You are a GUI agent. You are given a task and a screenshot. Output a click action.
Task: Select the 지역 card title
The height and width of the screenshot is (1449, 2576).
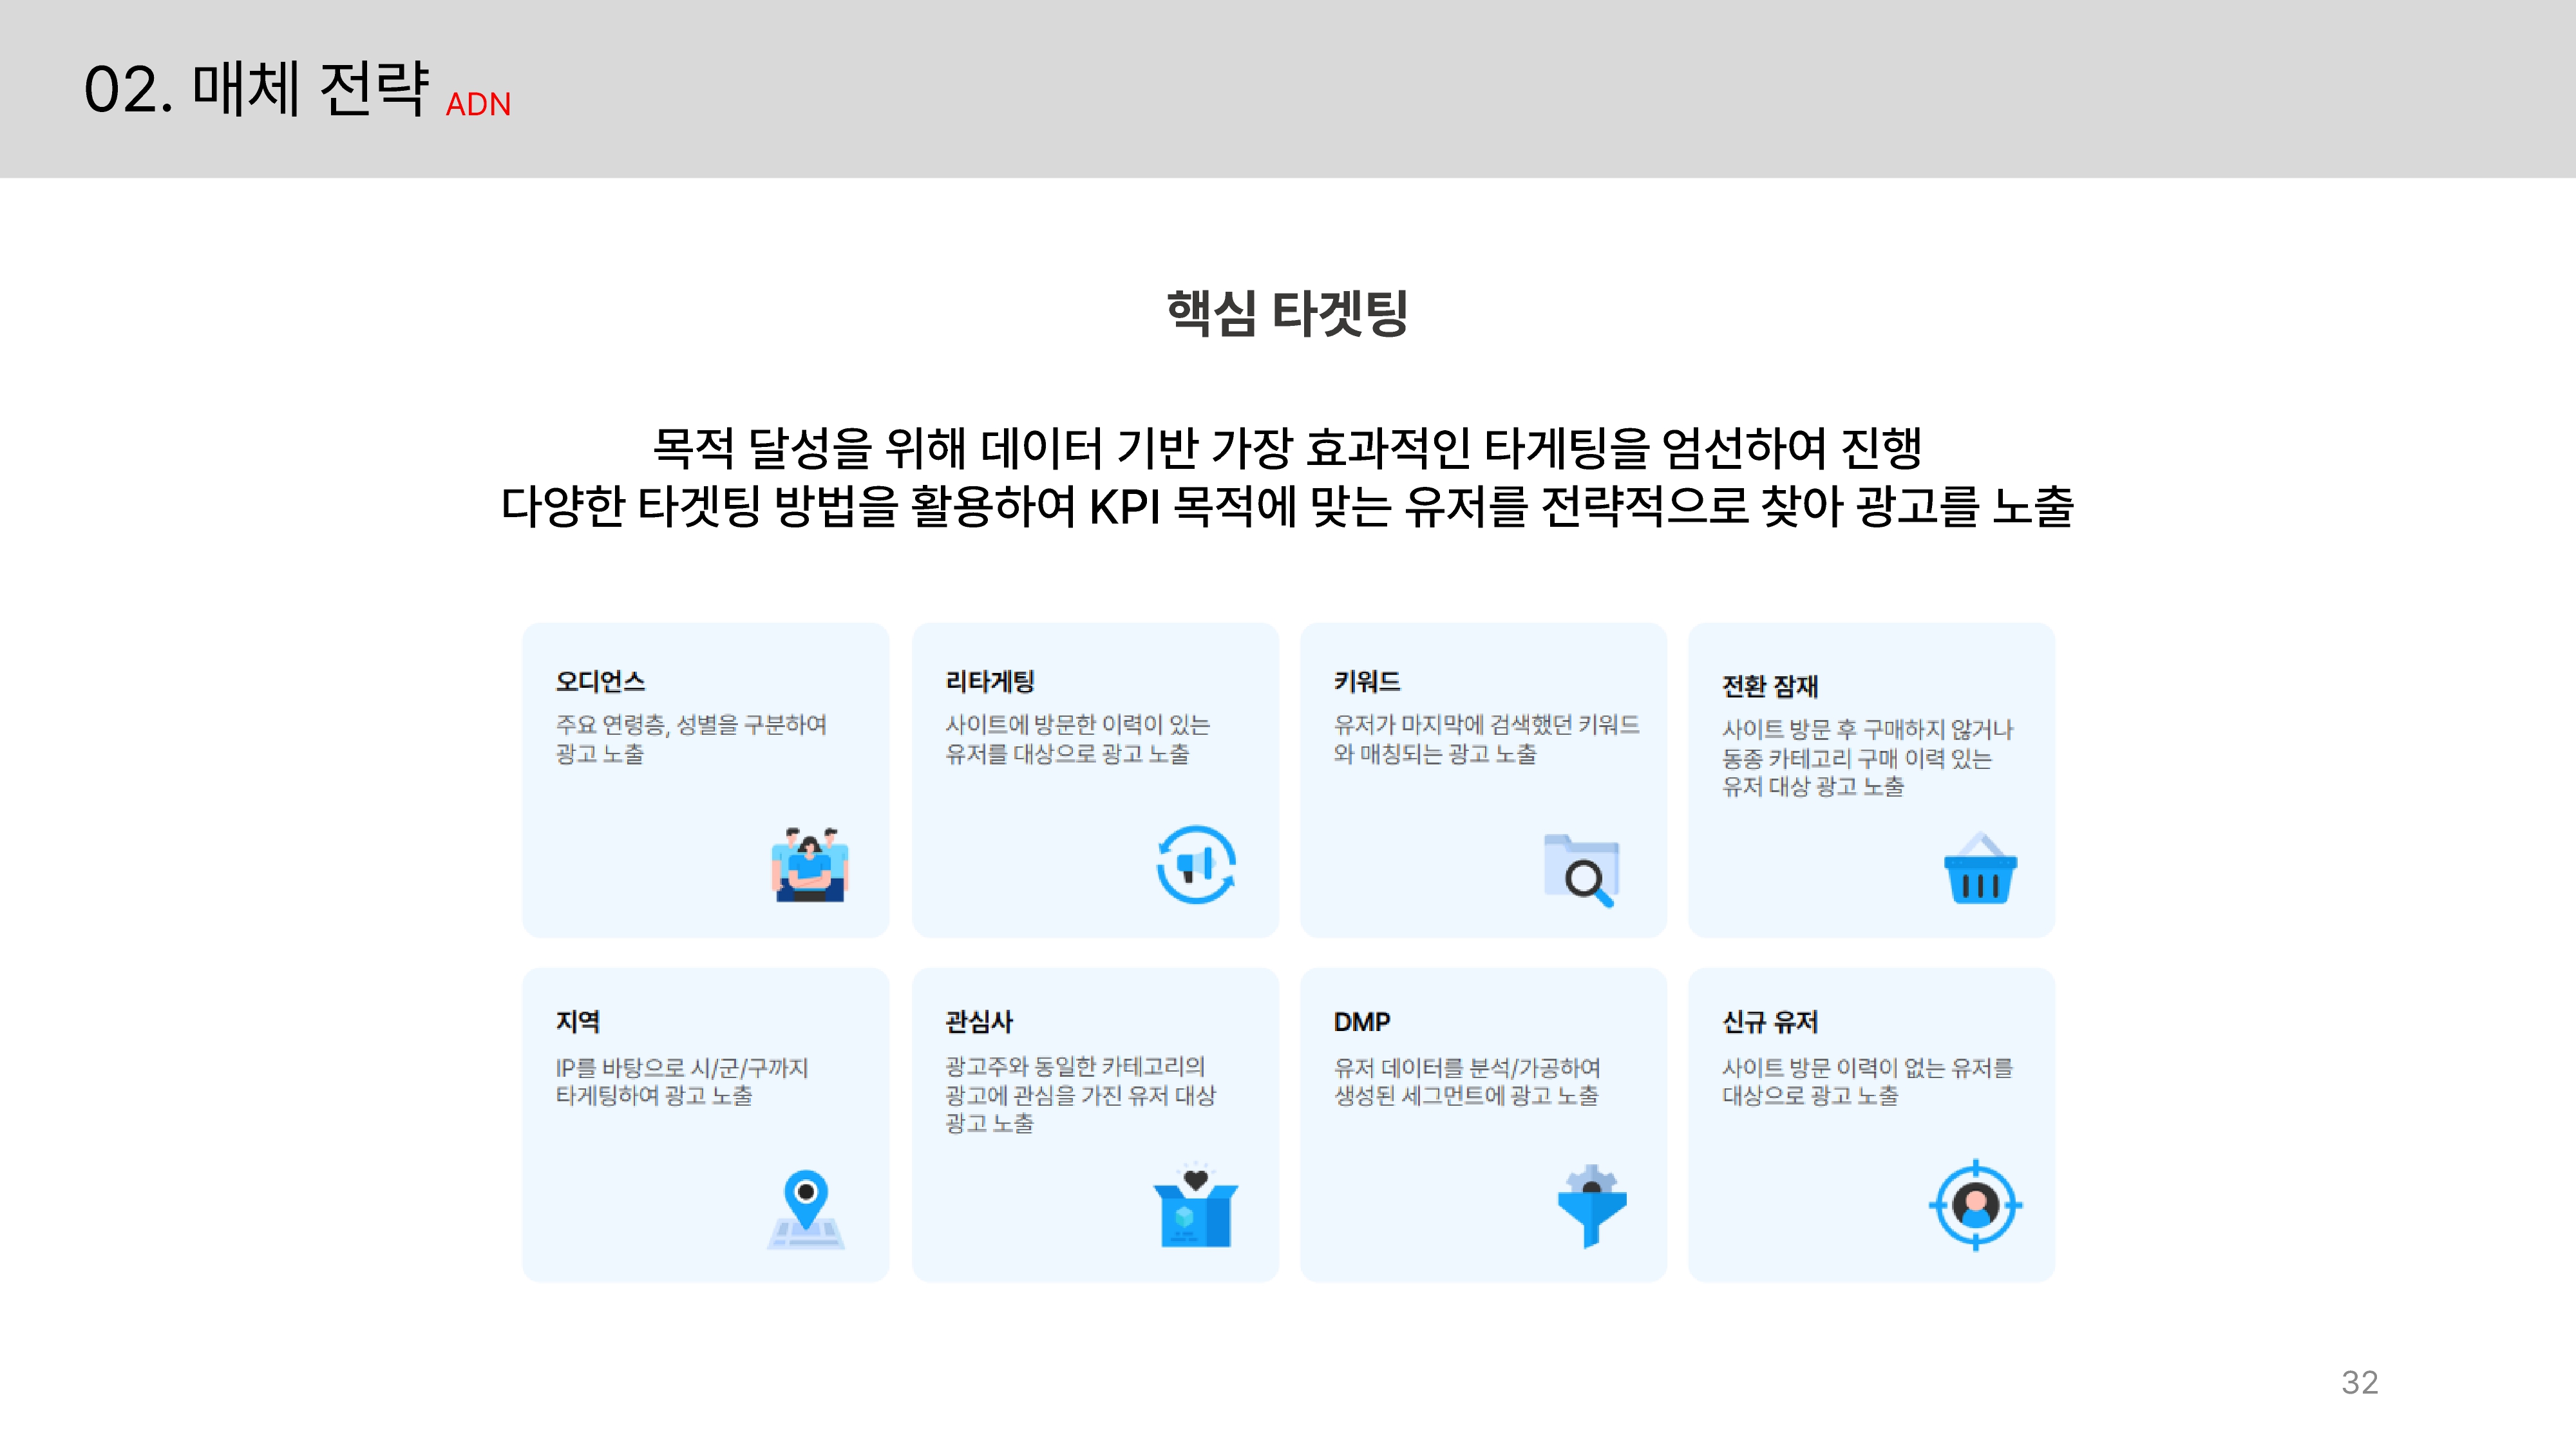[577, 1021]
